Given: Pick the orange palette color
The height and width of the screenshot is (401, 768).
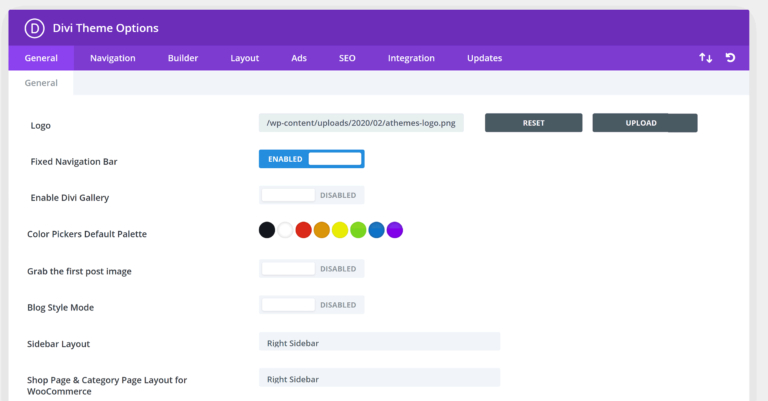Looking at the screenshot, I should (x=322, y=230).
